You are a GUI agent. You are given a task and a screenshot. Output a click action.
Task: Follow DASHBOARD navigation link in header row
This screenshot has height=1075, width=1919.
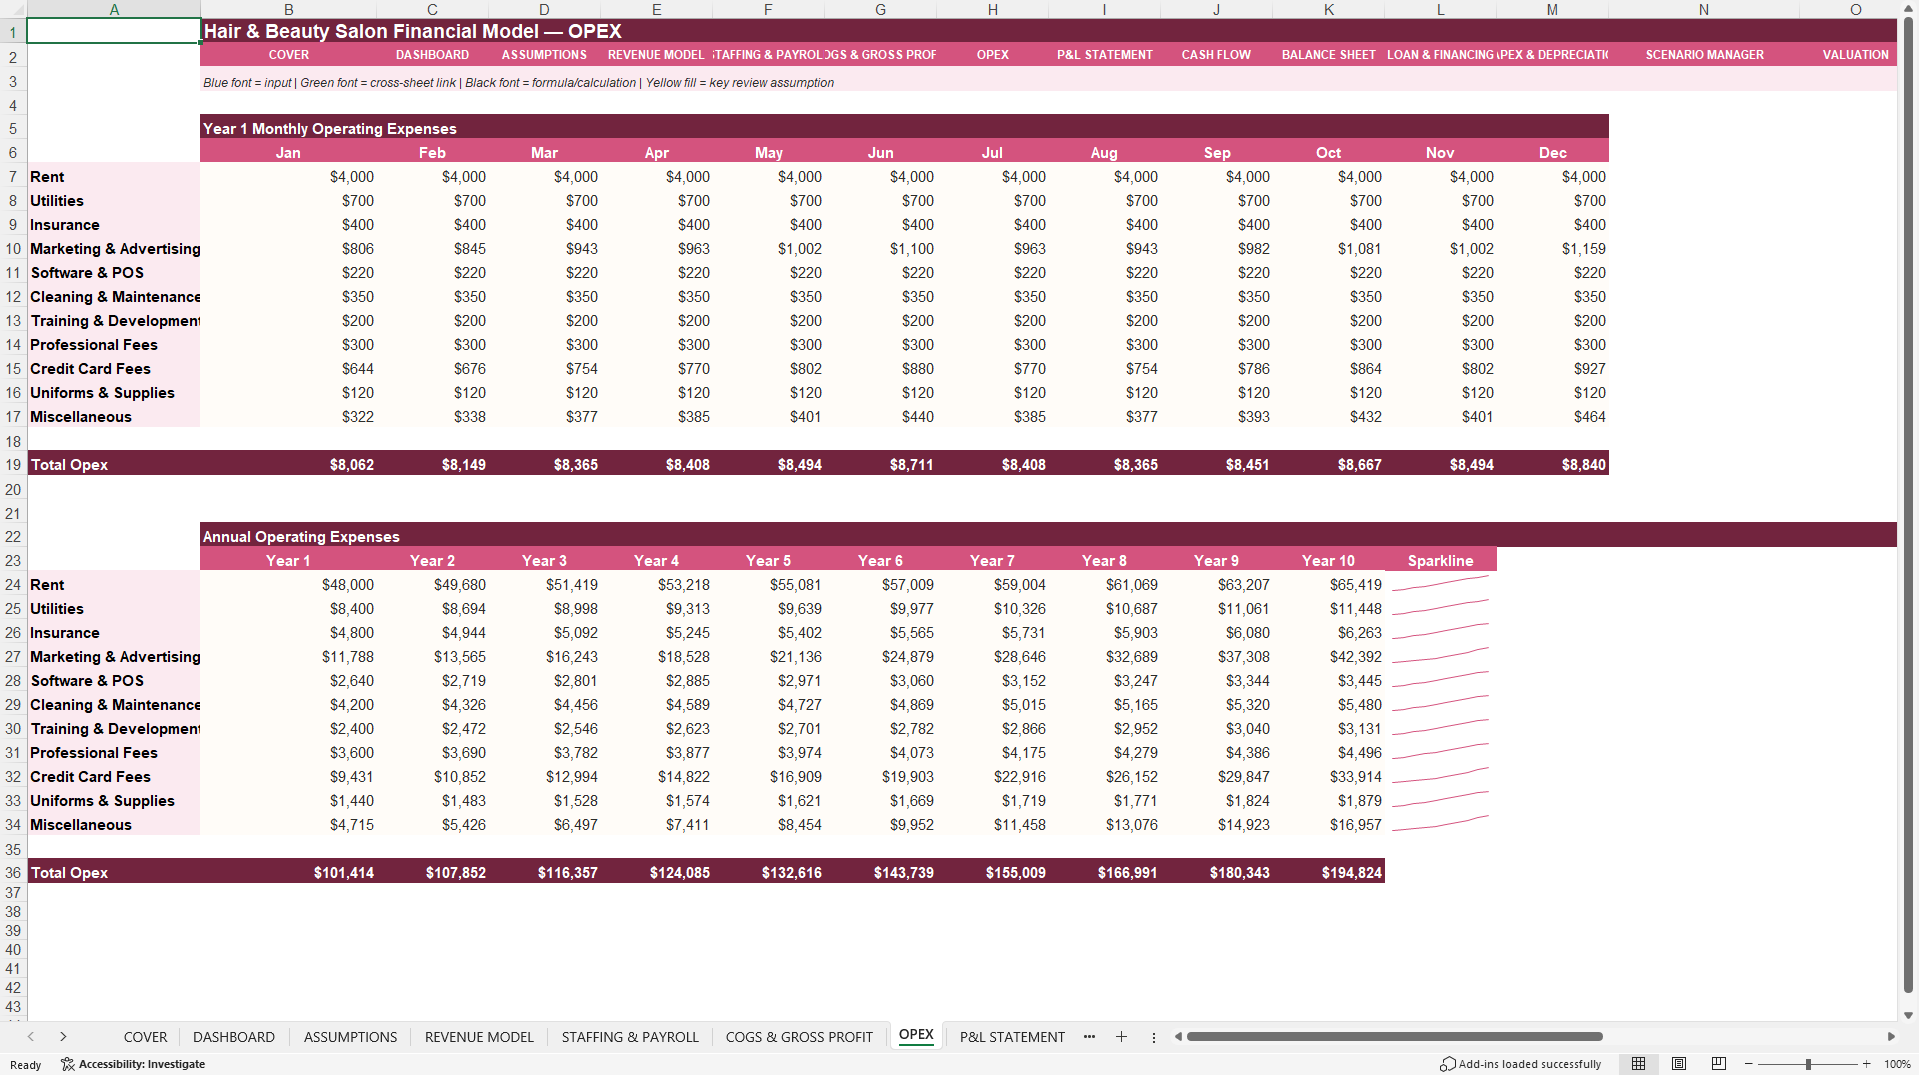(x=432, y=55)
